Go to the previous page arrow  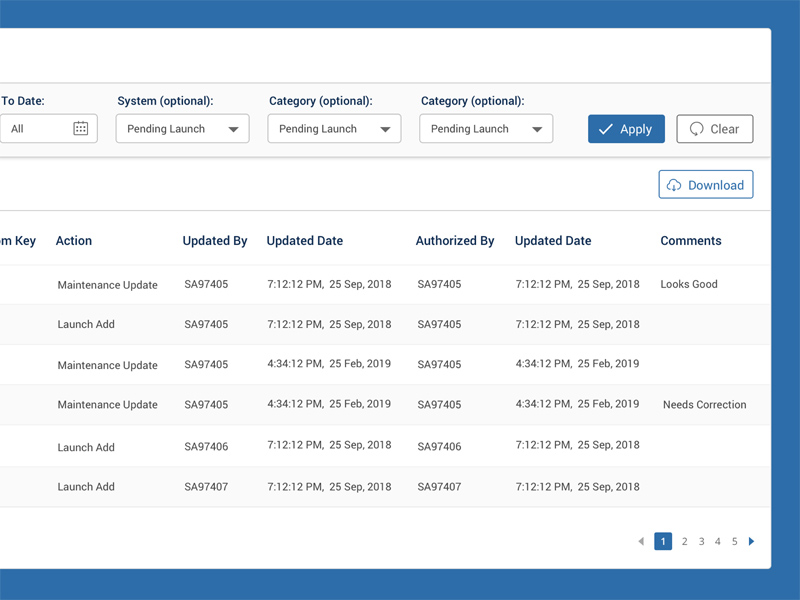(641, 542)
